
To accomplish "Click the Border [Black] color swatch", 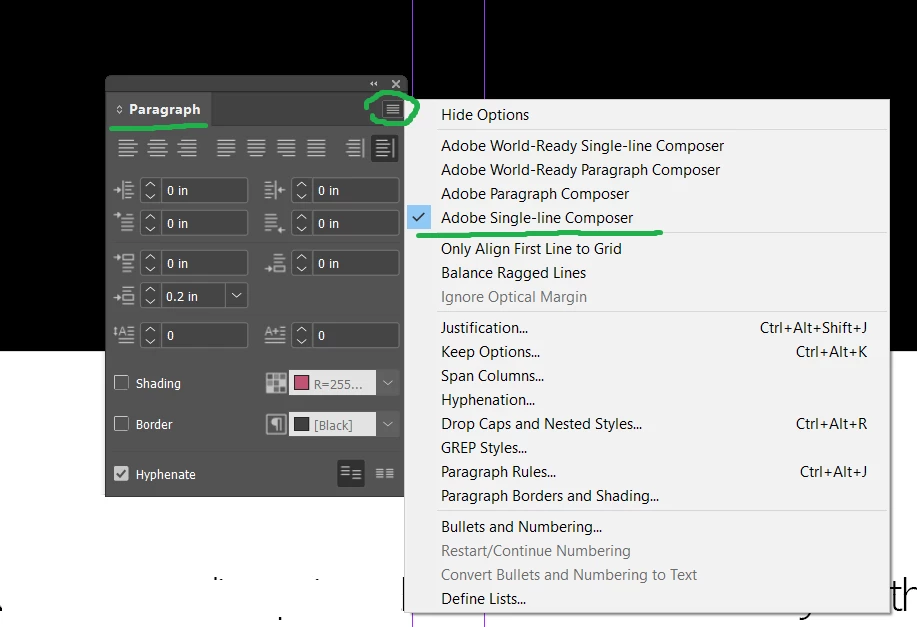I will point(301,424).
